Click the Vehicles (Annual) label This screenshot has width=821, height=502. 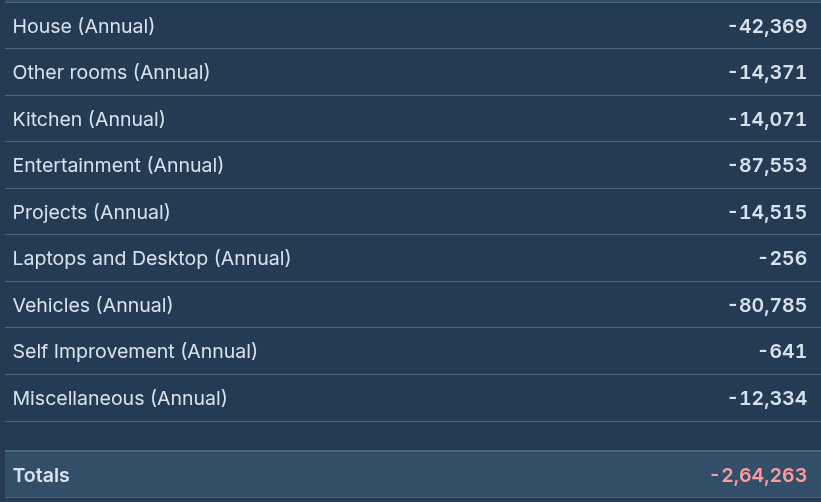[x=92, y=305]
